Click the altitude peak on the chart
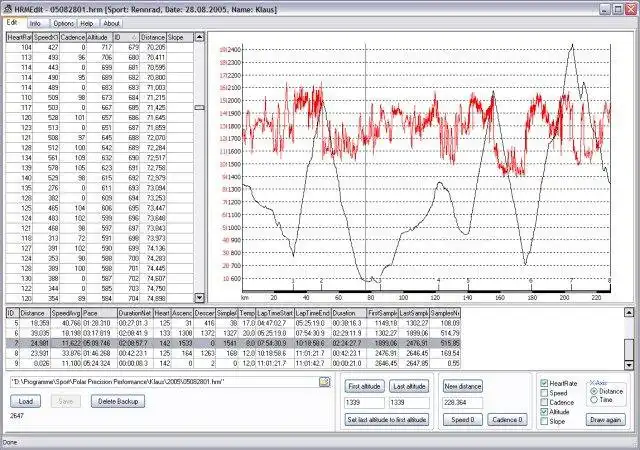Image resolution: width=640 pixels, height=450 pixels. (572, 45)
